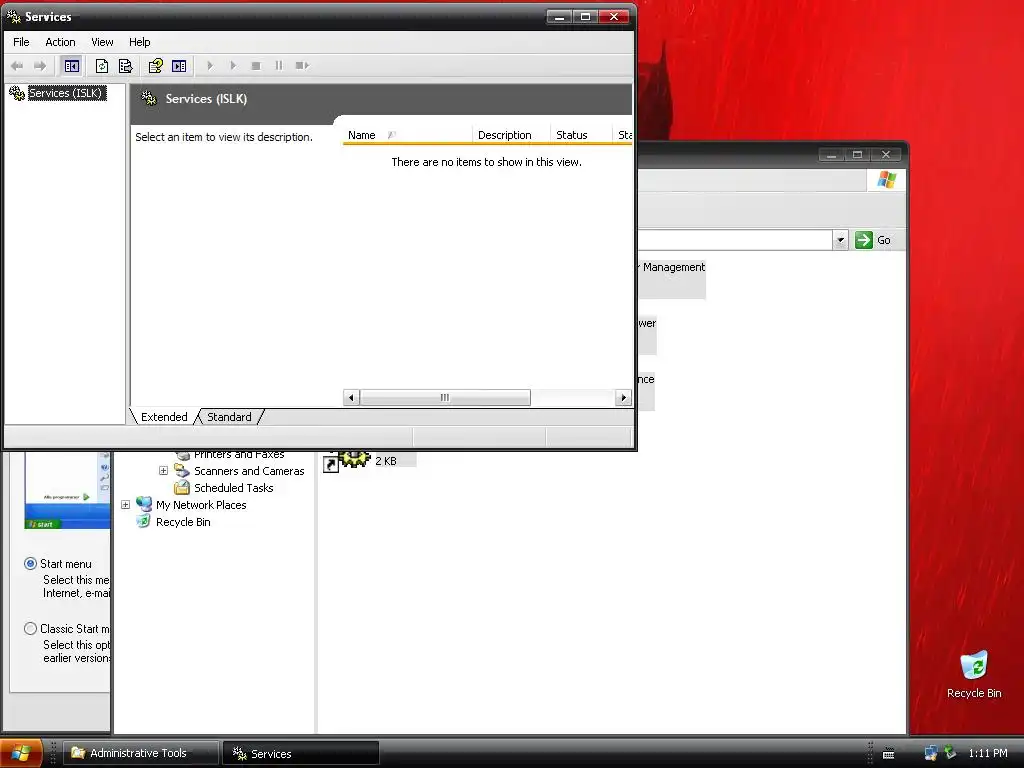Minimize the Services window

pos(559,17)
